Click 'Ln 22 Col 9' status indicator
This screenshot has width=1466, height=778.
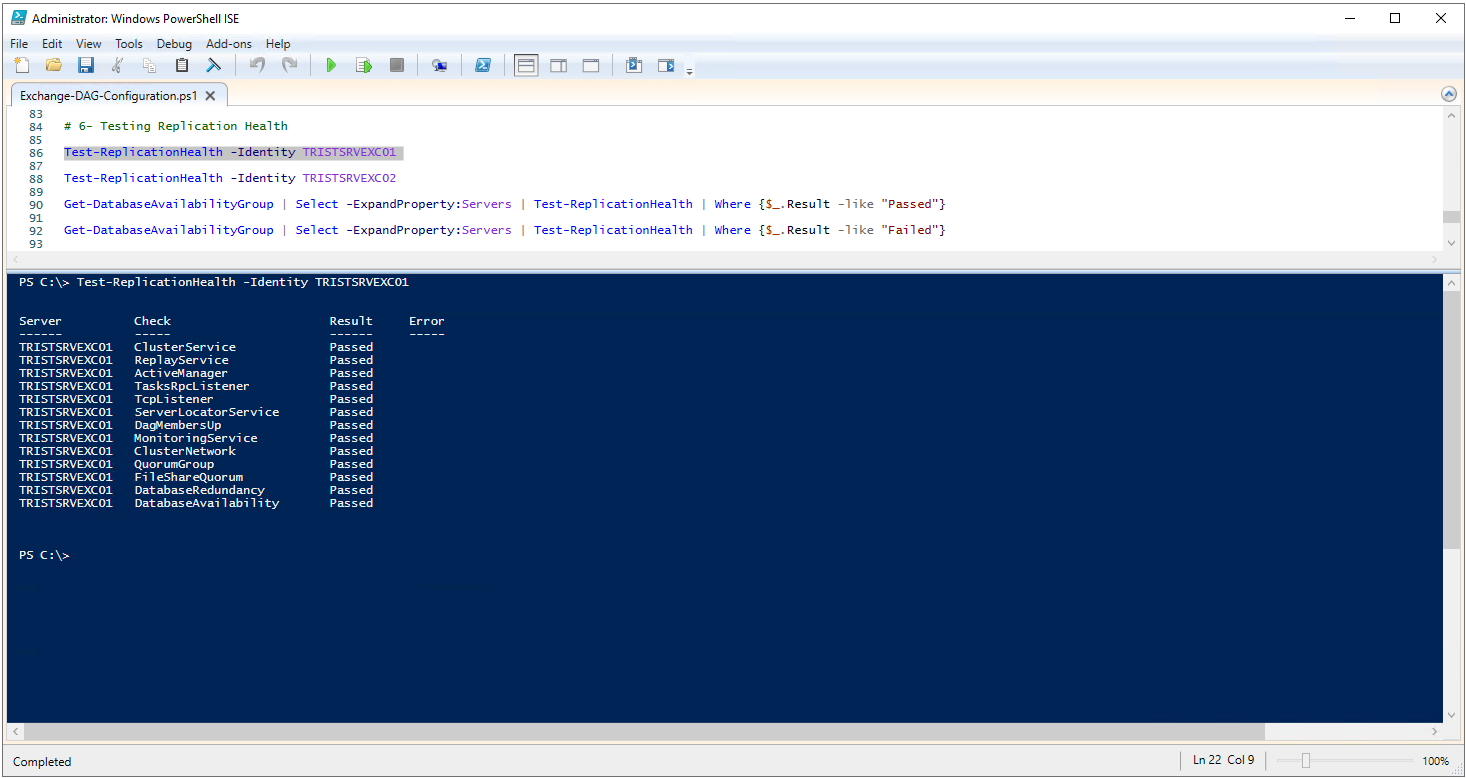1224,760
